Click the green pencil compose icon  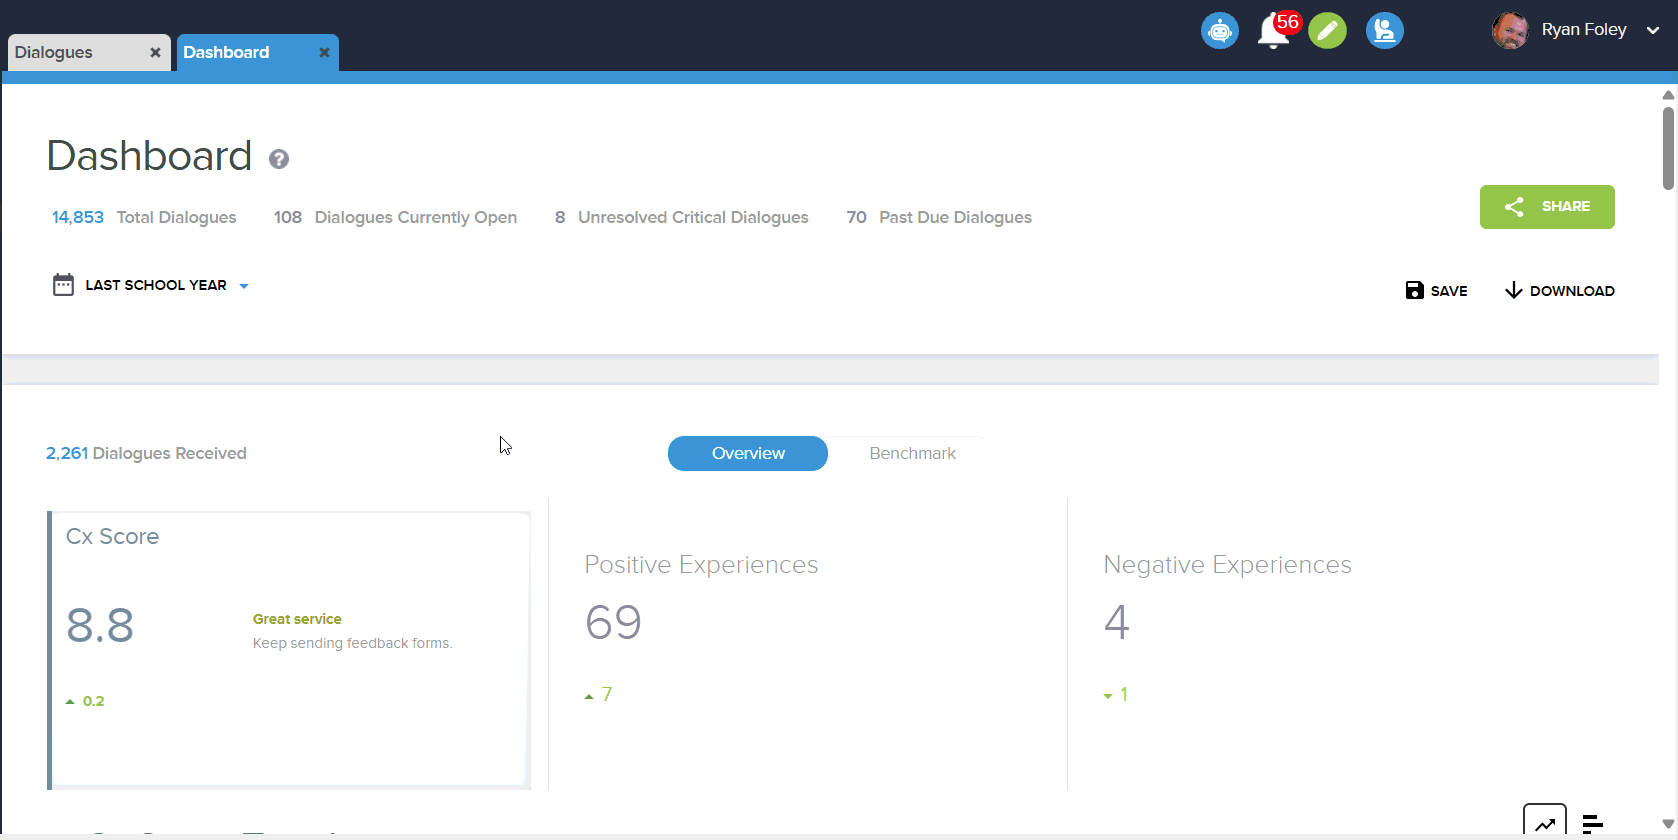point(1327,31)
